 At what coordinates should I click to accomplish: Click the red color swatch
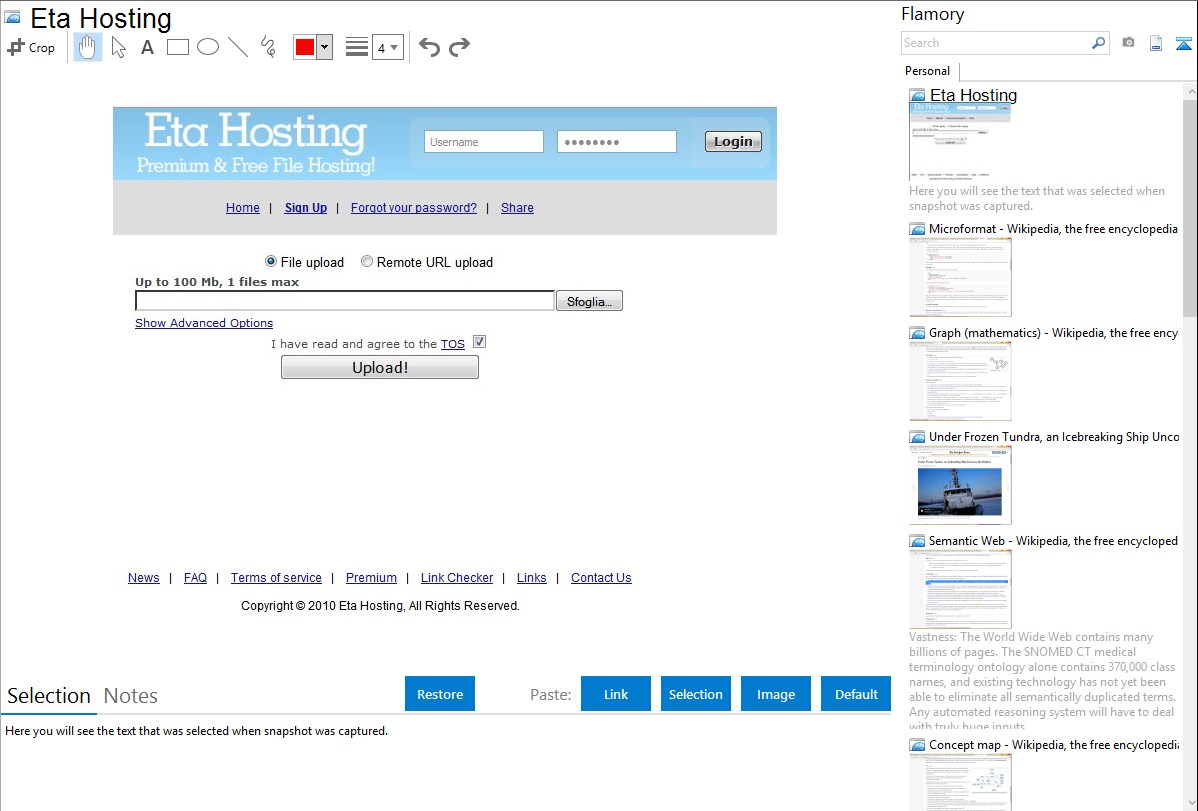tap(305, 47)
